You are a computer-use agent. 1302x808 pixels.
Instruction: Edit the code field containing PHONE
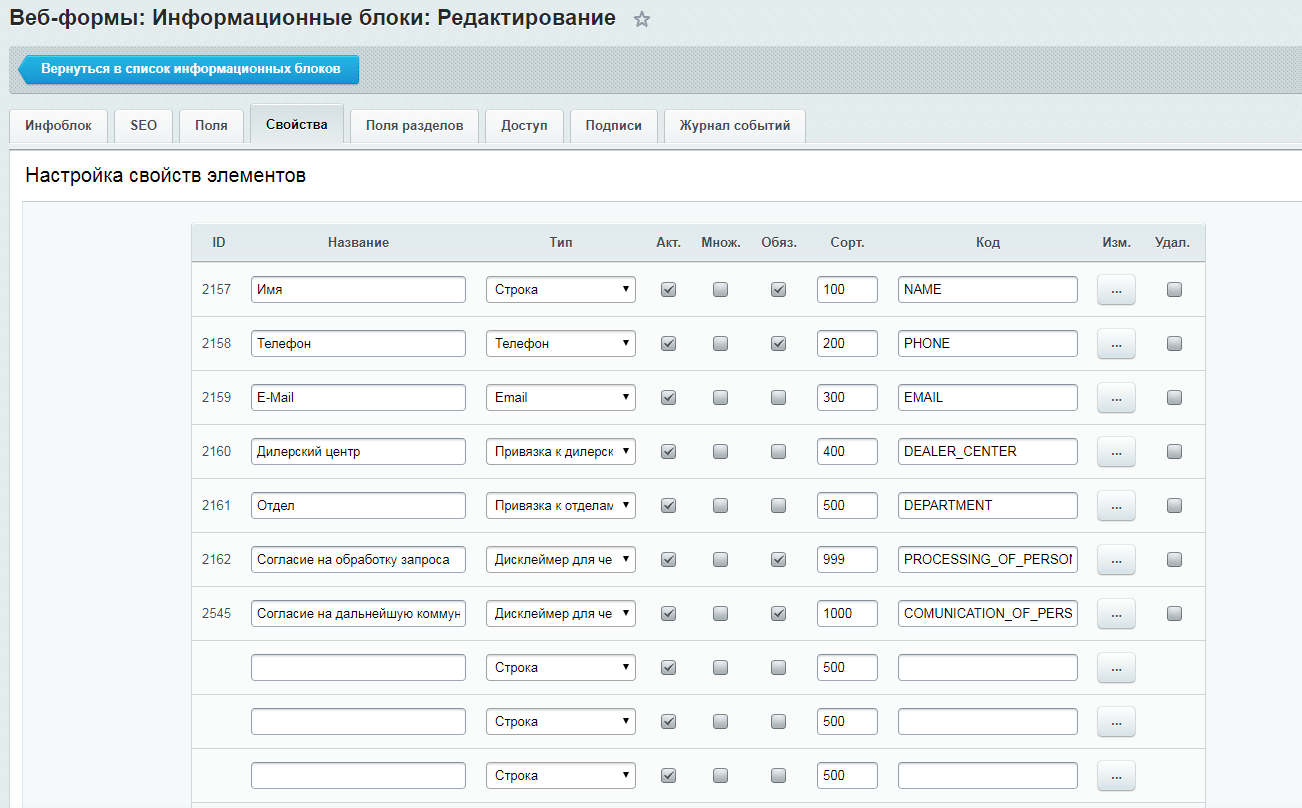click(x=988, y=343)
